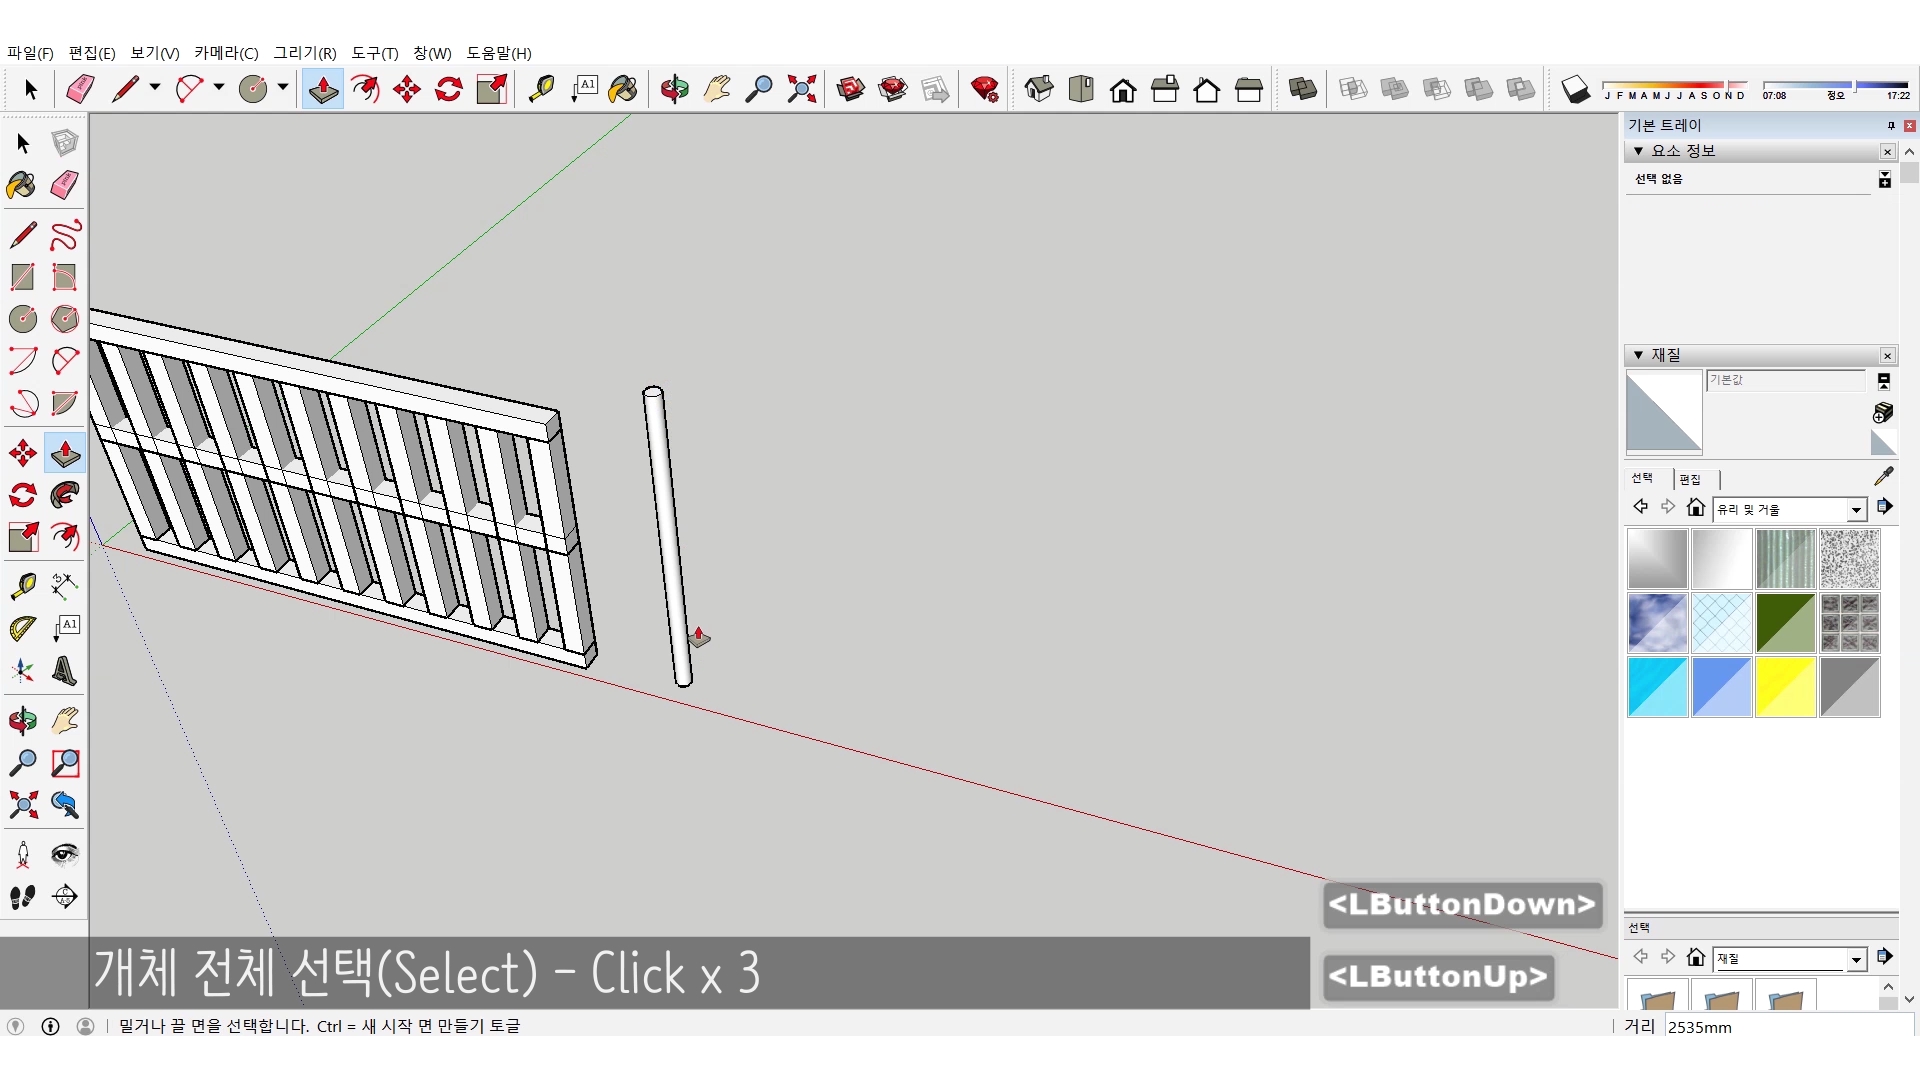1920x1080 pixels.
Task: Toggle the sample paint eyedropper
Action: click(x=1883, y=476)
